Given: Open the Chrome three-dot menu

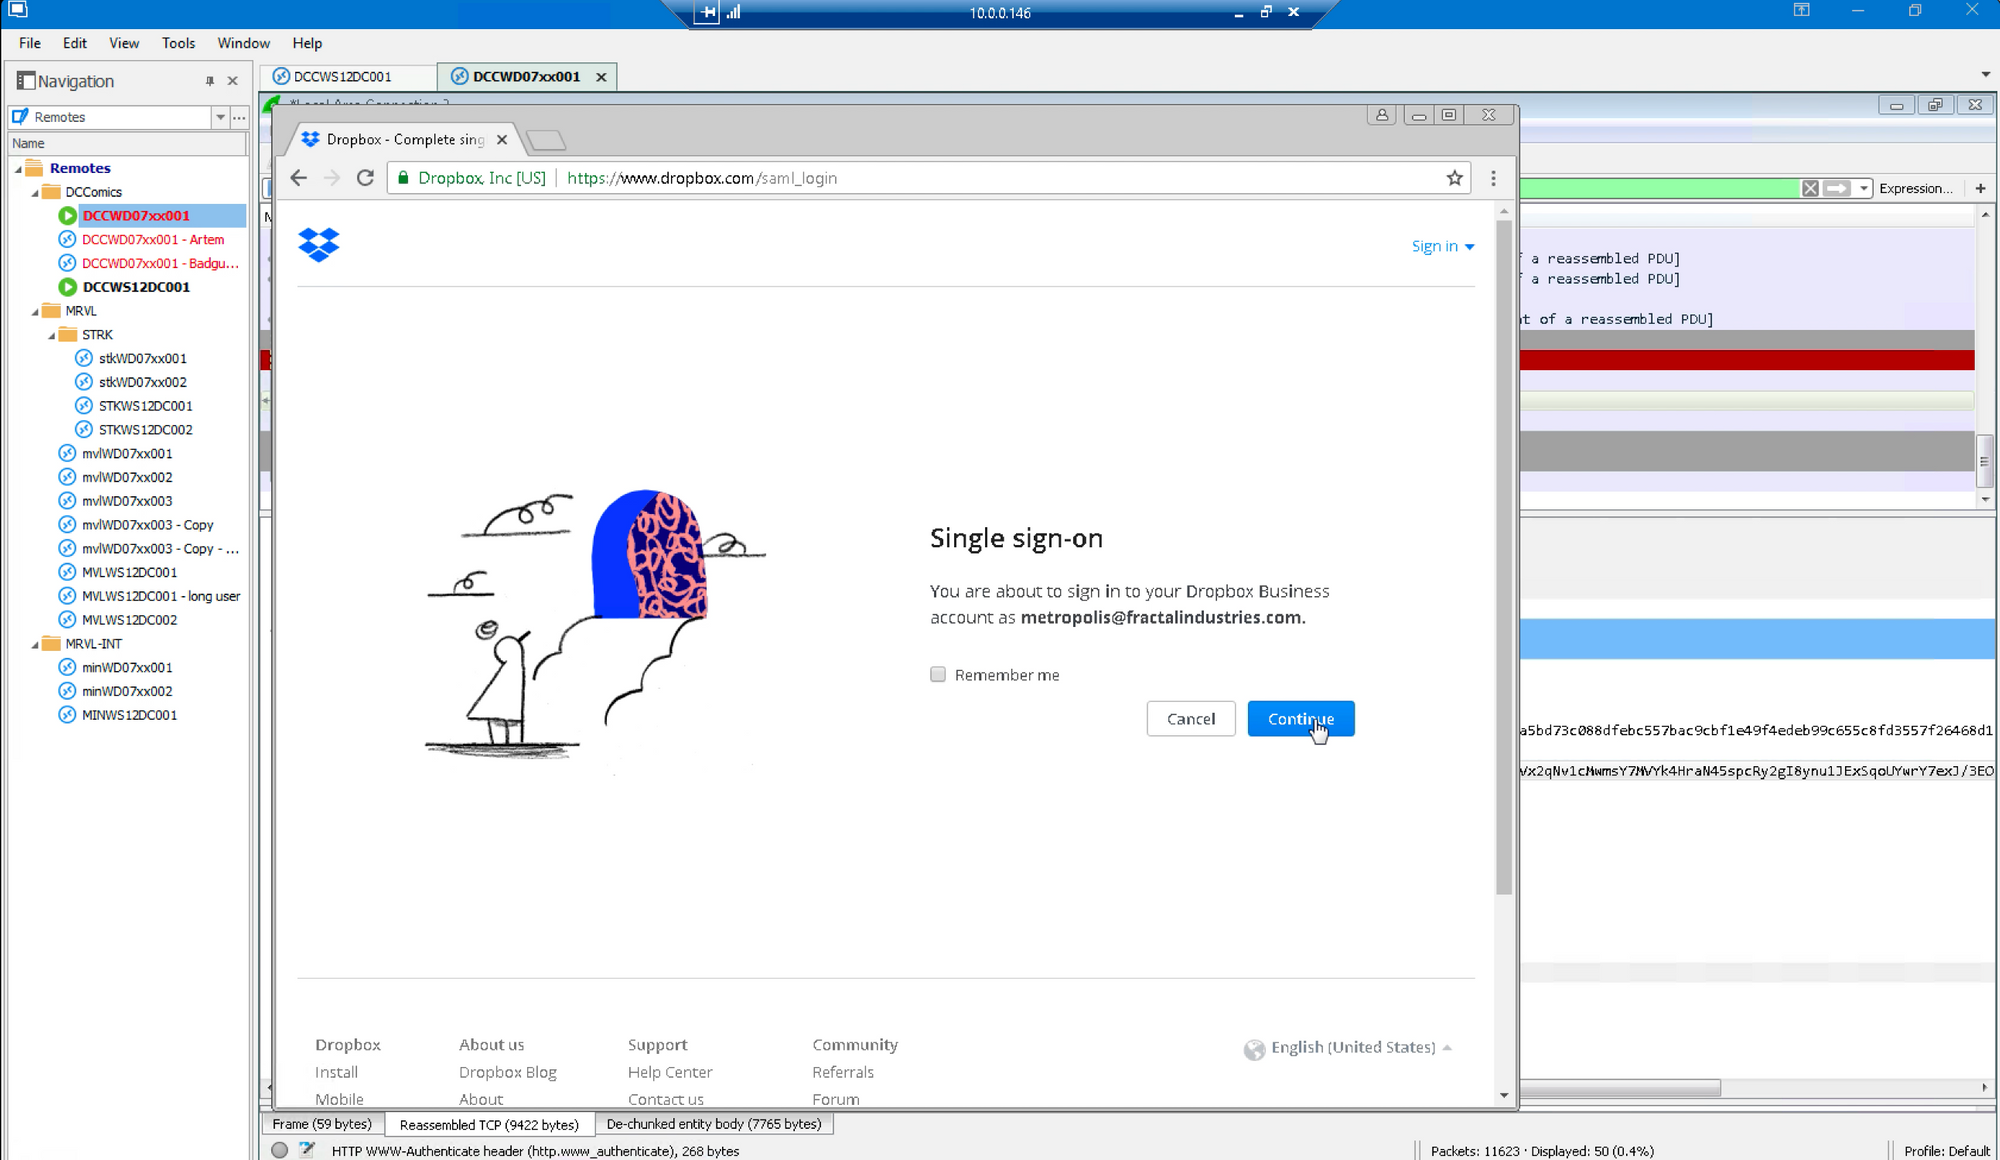Looking at the screenshot, I should [1493, 178].
